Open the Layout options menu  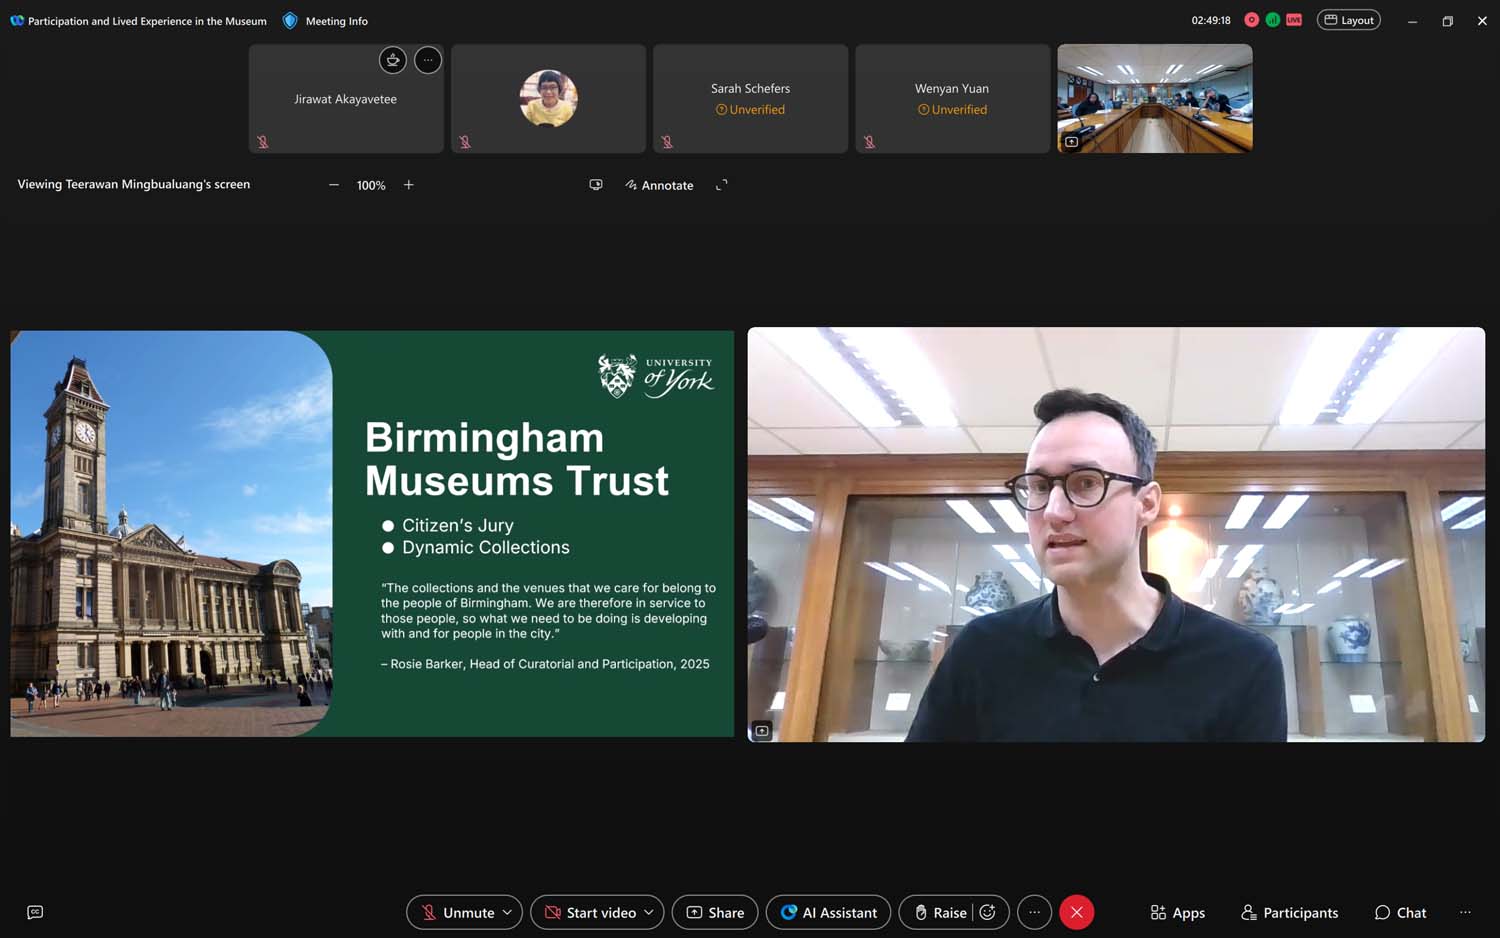pos(1348,20)
